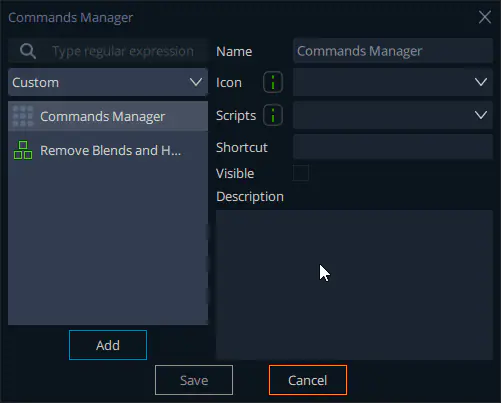The height and width of the screenshot is (403, 501).
Task: Click the Cancel button
Action: 308,380
